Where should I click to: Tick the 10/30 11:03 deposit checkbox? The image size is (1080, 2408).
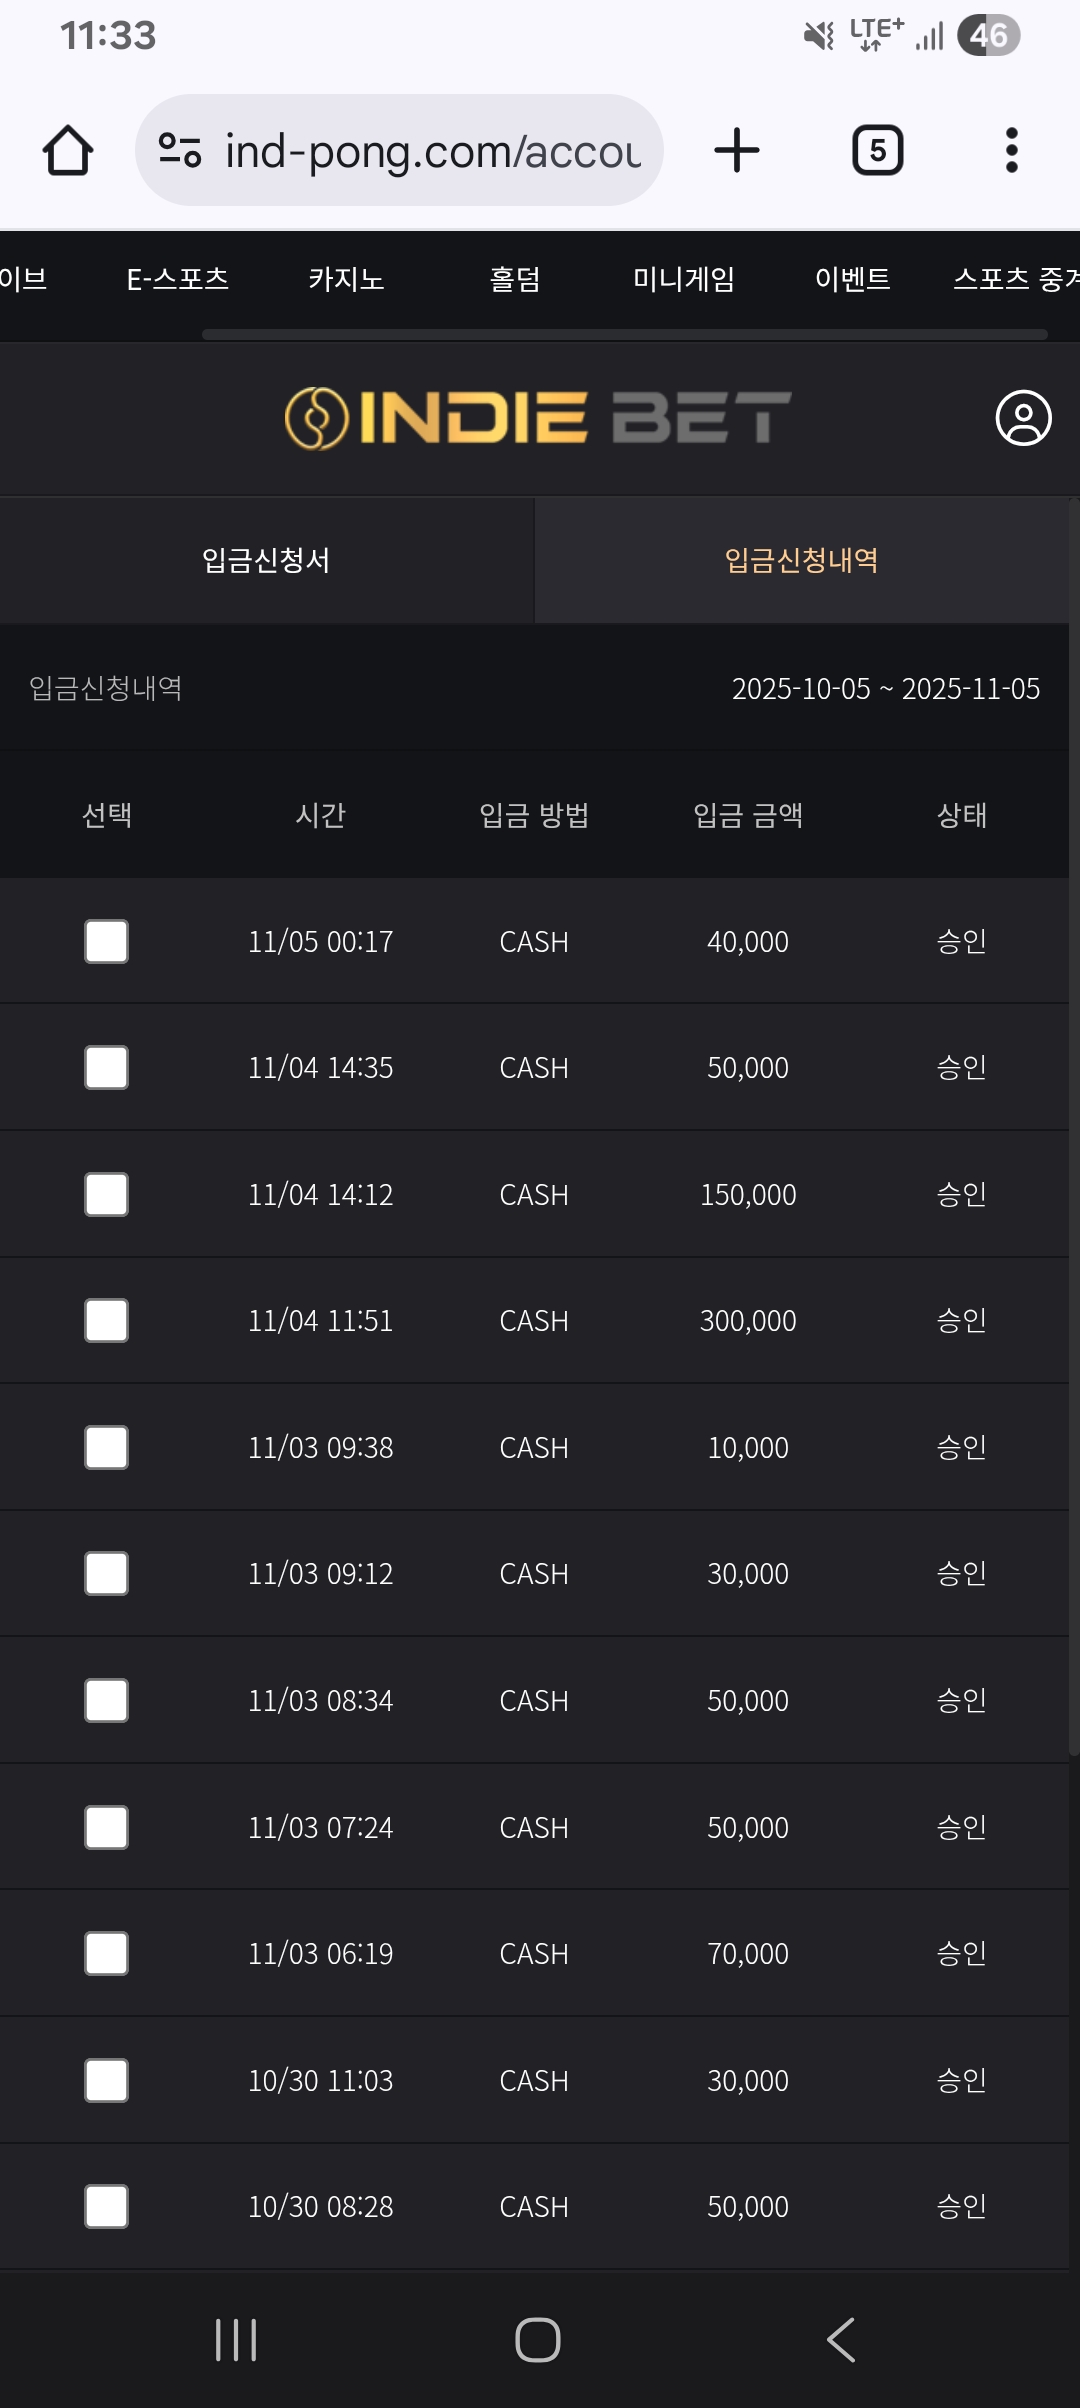(x=106, y=2081)
